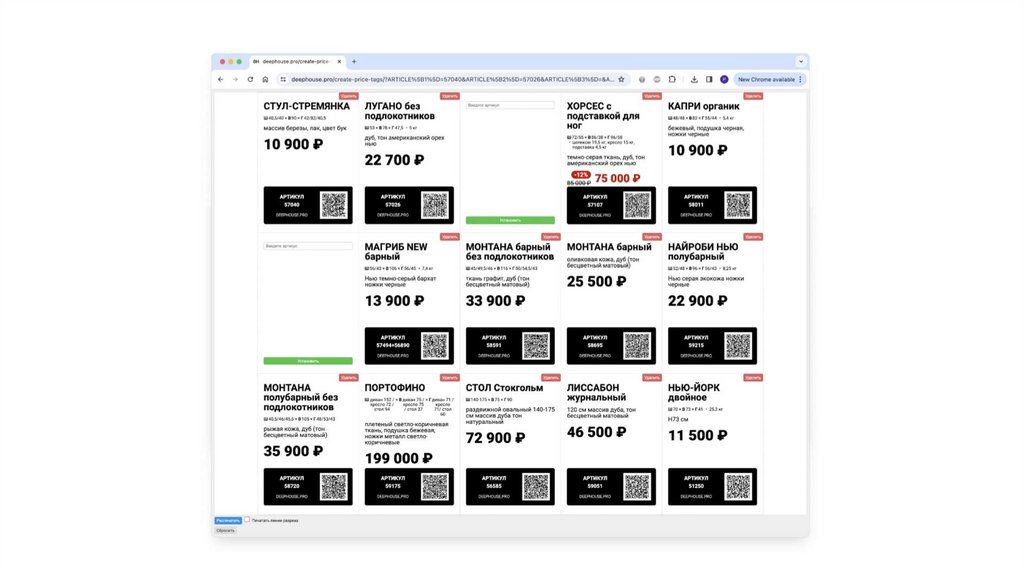The height and width of the screenshot is (574, 1024).
Task: Click the blue Распечатать button
Action: pos(228,520)
